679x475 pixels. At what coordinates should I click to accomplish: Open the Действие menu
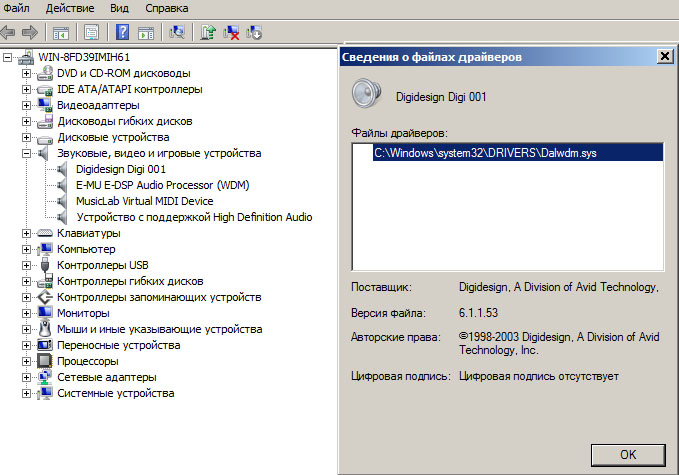click(x=70, y=8)
